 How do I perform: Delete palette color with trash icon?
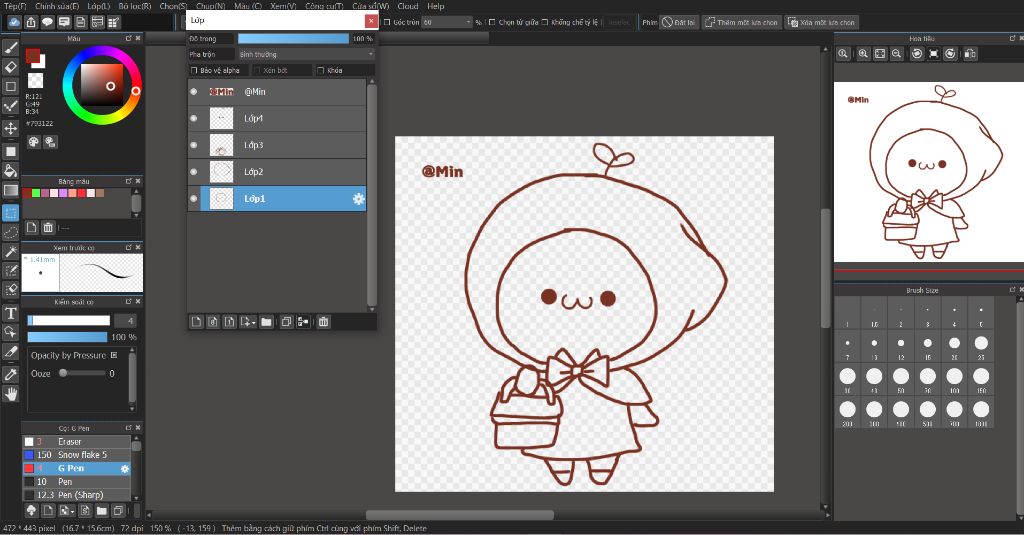click(48, 227)
